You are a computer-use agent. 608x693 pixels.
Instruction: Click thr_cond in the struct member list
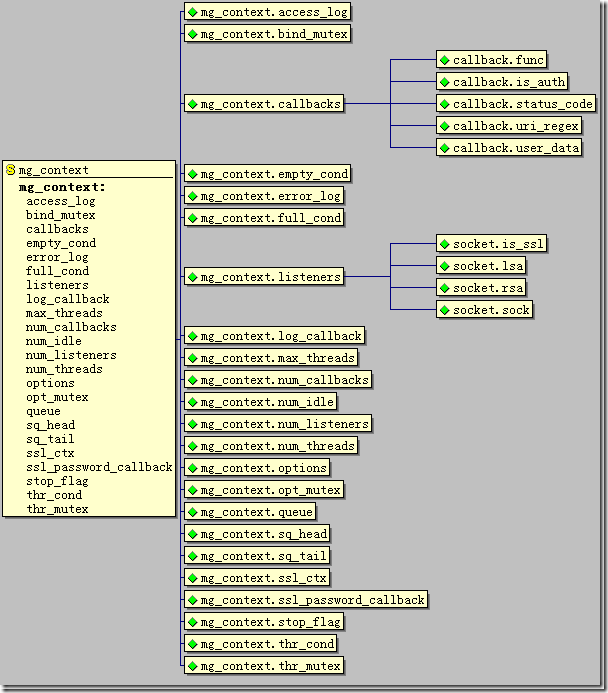coord(54,495)
